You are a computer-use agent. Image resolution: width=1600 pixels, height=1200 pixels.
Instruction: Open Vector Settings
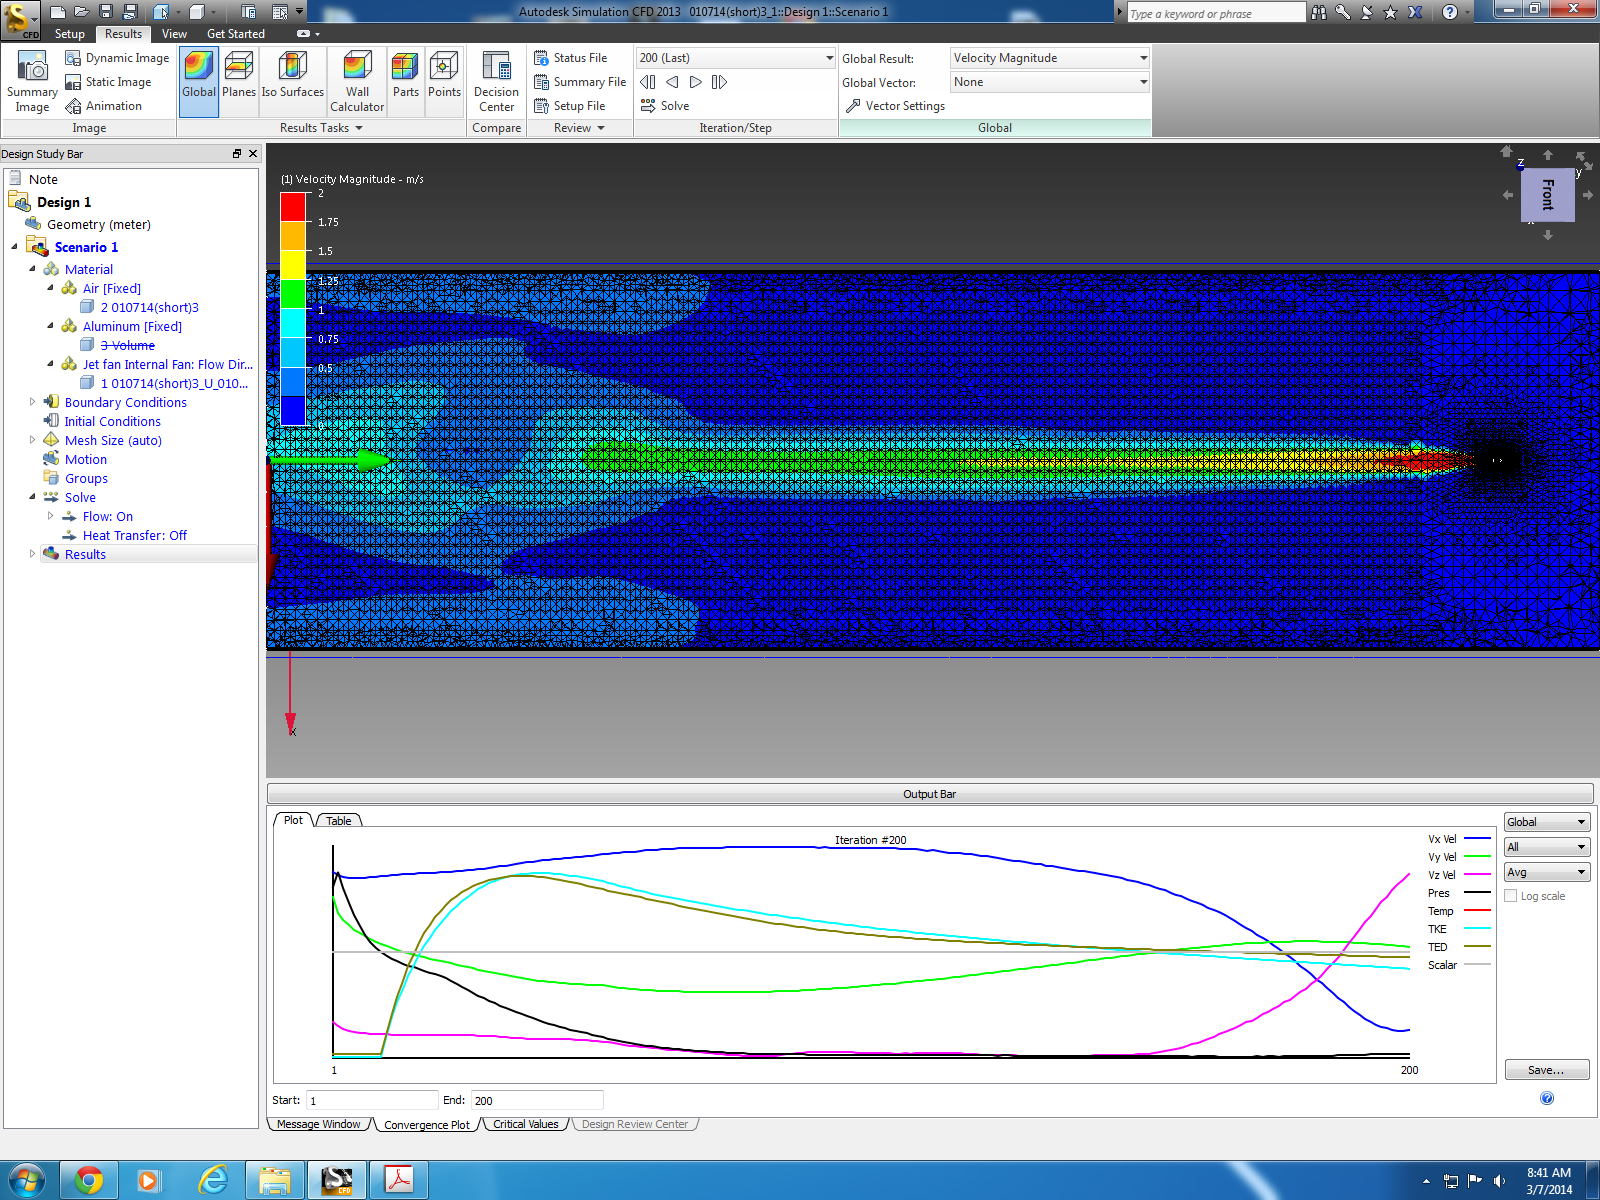[895, 106]
